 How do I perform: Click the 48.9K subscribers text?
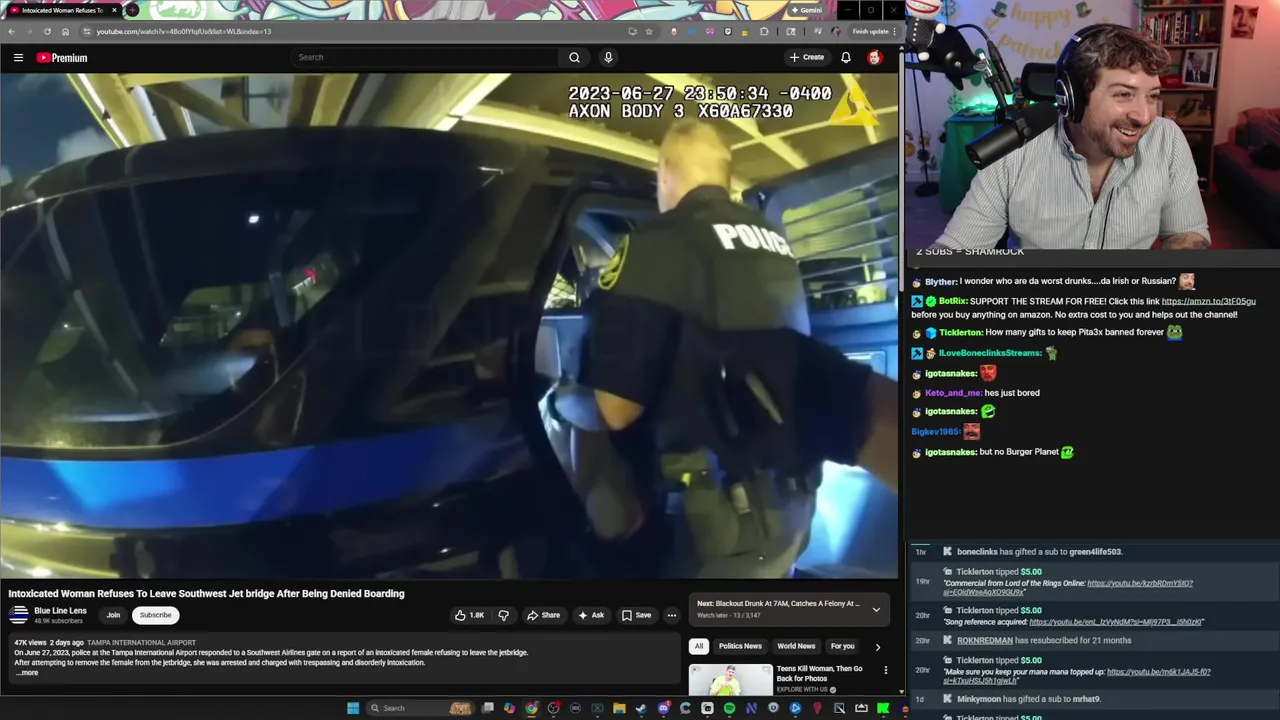coord(58,621)
